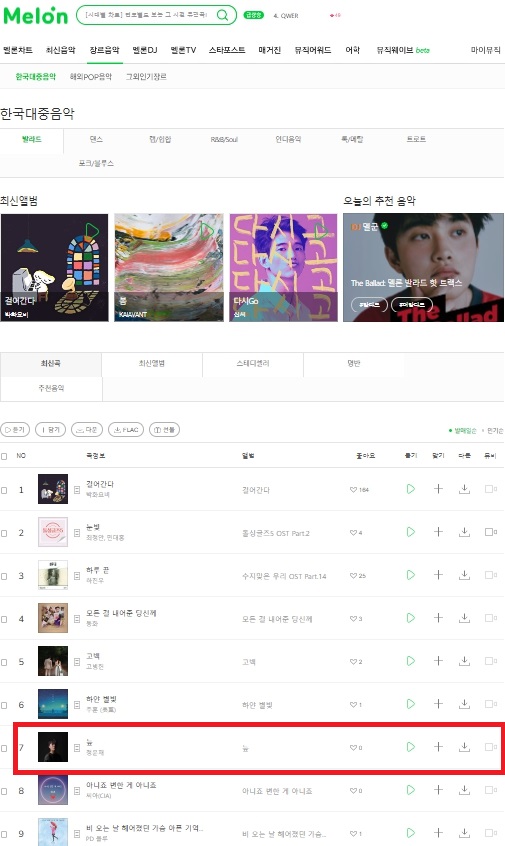Tick the checkbox for track 4
Image resolution: width=505 pixels, height=846 pixels.
pyautogui.click(x=4, y=619)
